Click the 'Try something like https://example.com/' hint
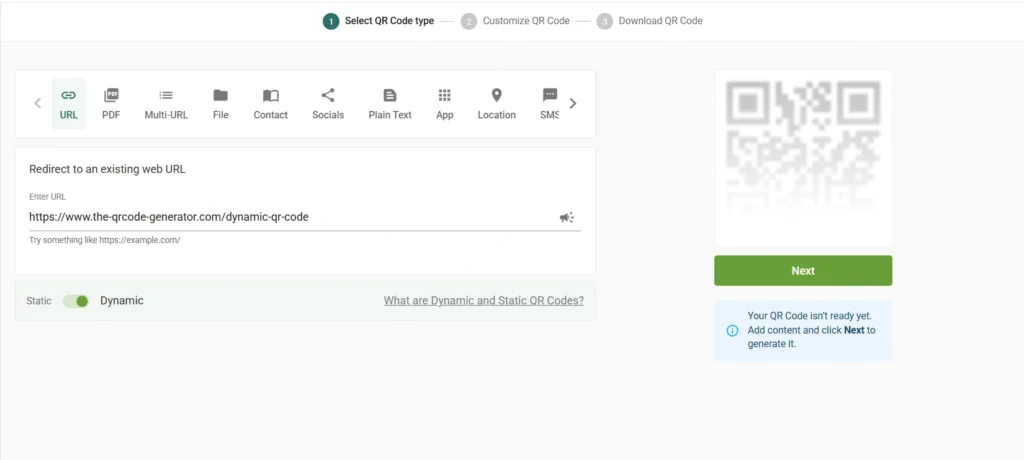The image size is (1024, 460). point(104,240)
